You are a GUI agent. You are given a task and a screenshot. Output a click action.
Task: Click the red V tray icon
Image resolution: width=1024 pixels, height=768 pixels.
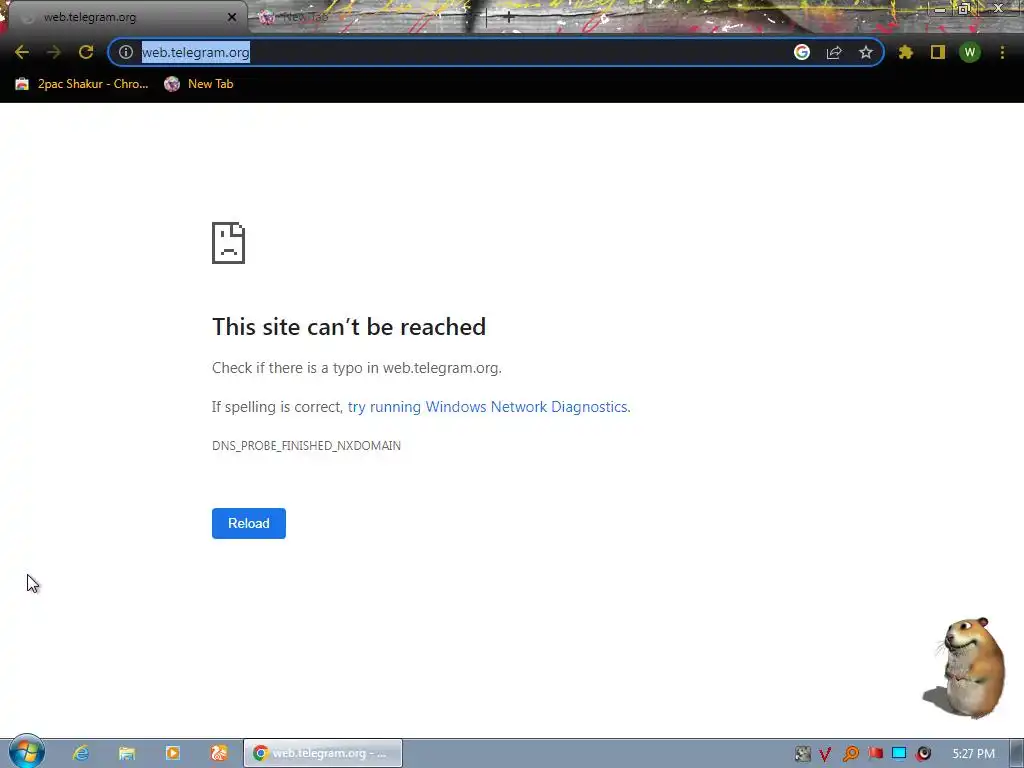(x=825, y=754)
